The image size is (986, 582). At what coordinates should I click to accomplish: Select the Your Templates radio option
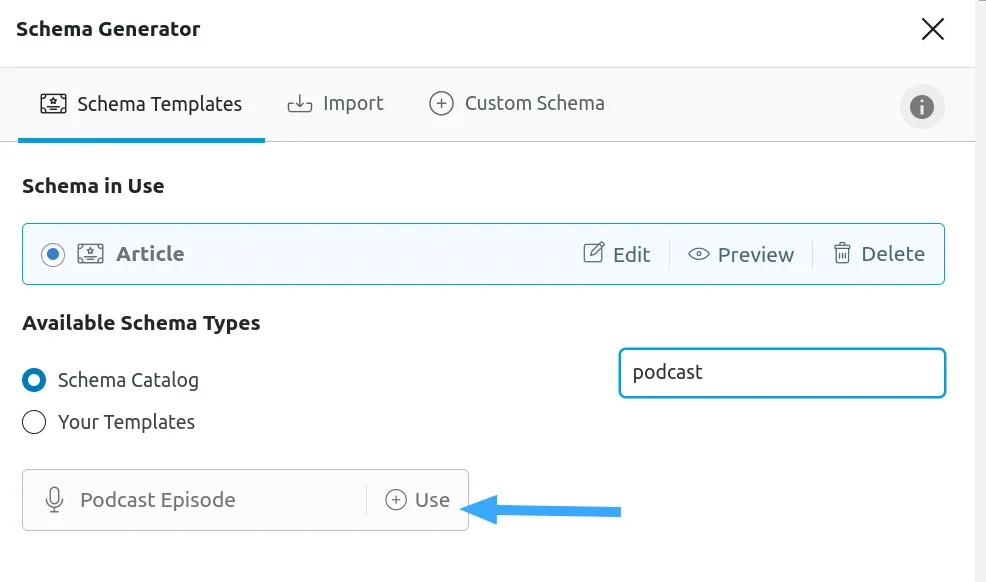tap(34, 422)
